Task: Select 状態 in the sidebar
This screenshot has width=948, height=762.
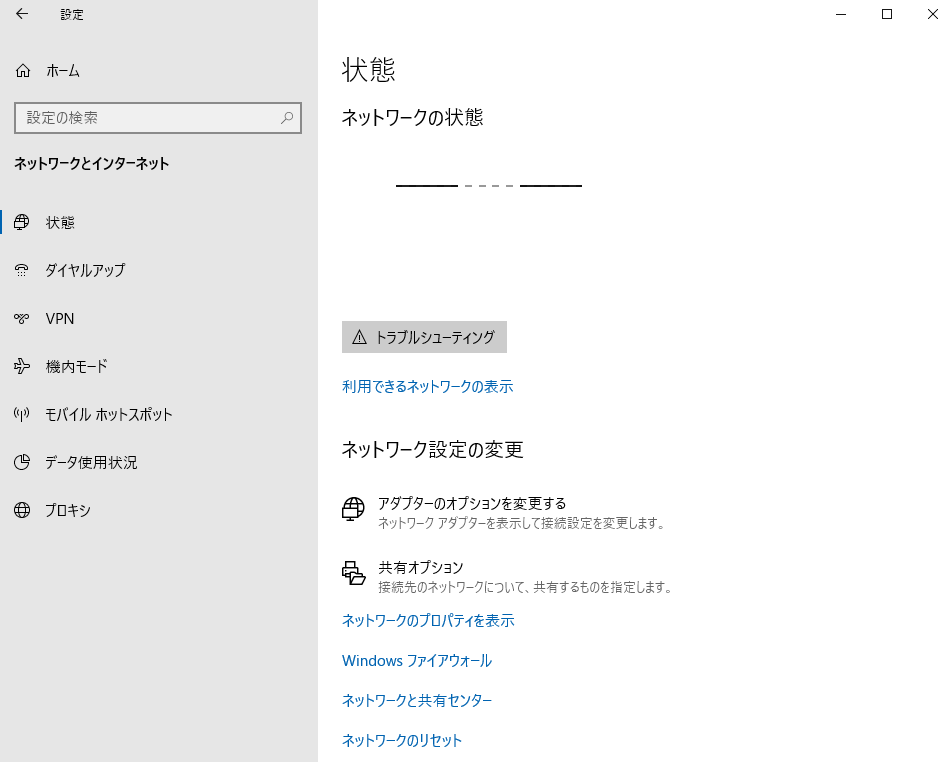Action: tap(158, 223)
